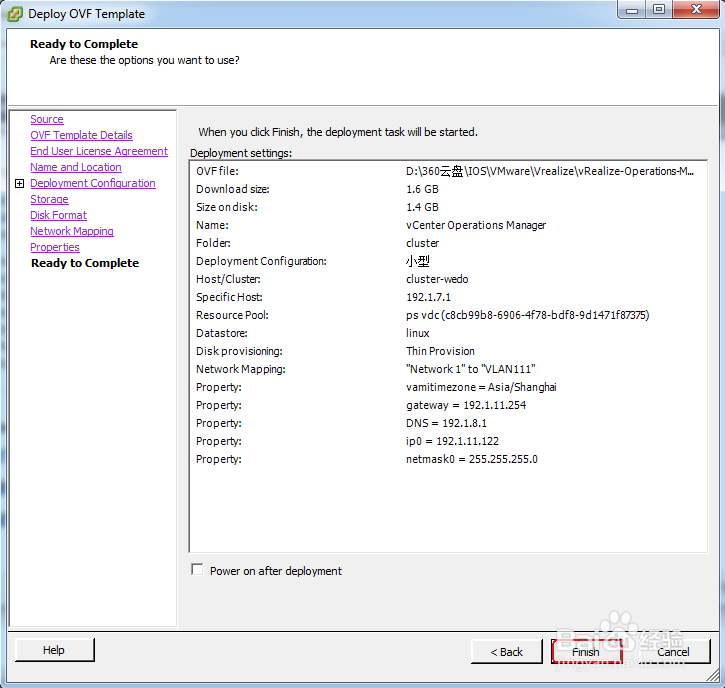Select the name vCenter Operations Manager
The image size is (725, 688).
[x=476, y=225]
